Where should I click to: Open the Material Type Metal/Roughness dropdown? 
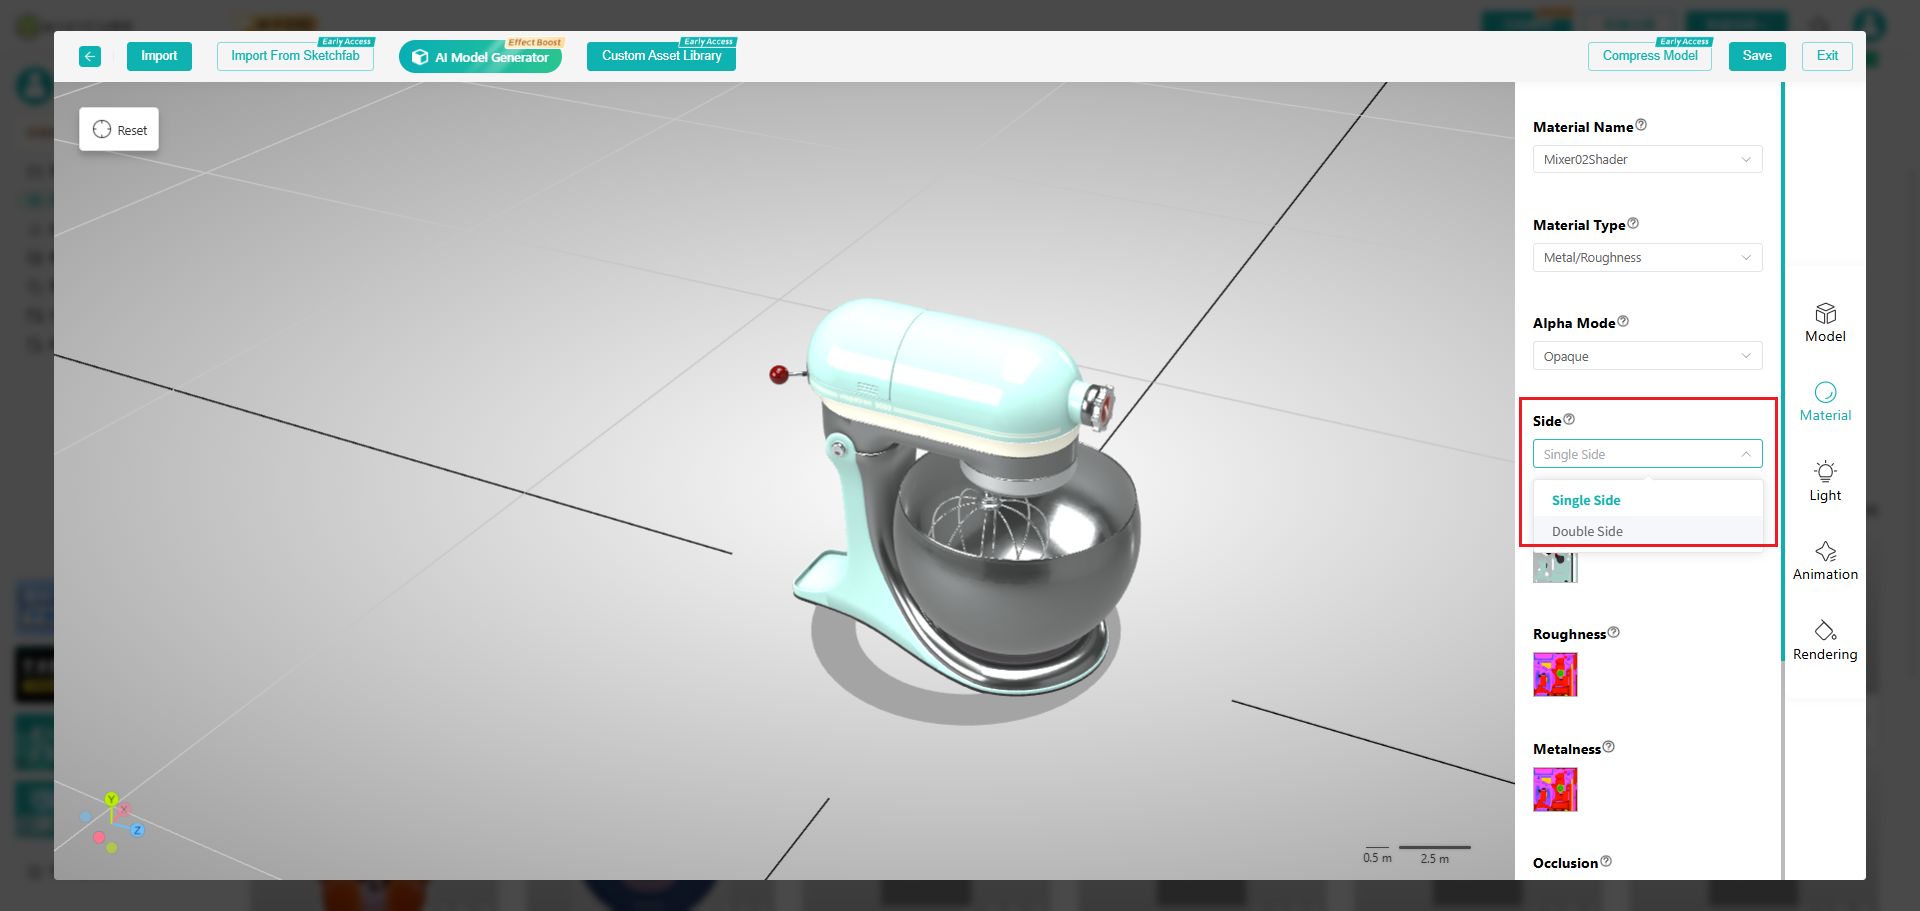1647,258
